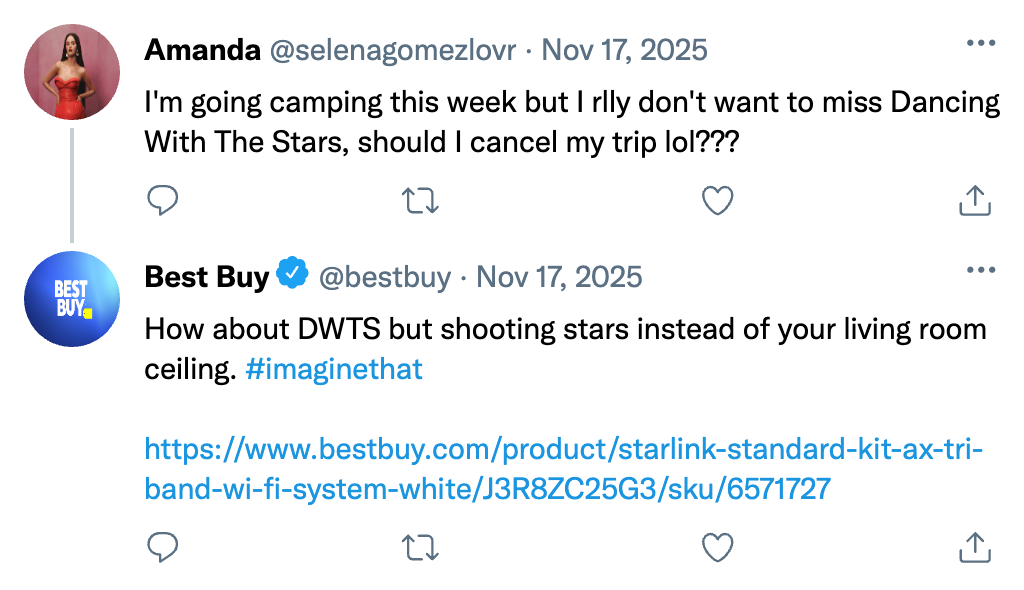Screen dimensions: 1024x590
Task: Like Amanda's tweet with the heart
Action: [717, 201]
